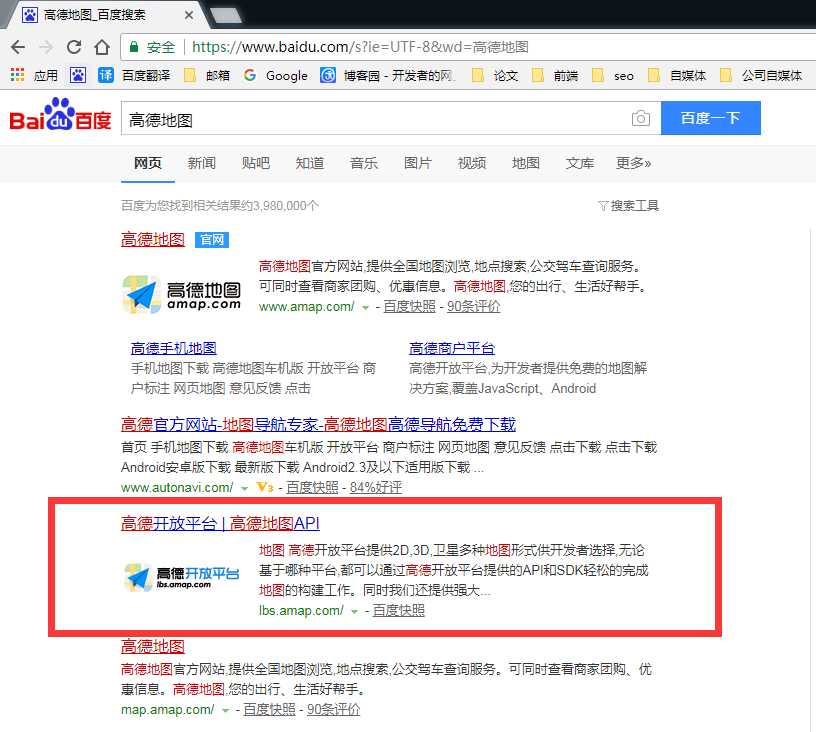Open the 自媒体 bookmark folder
The width and height of the screenshot is (816, 732).
[677, 75]
